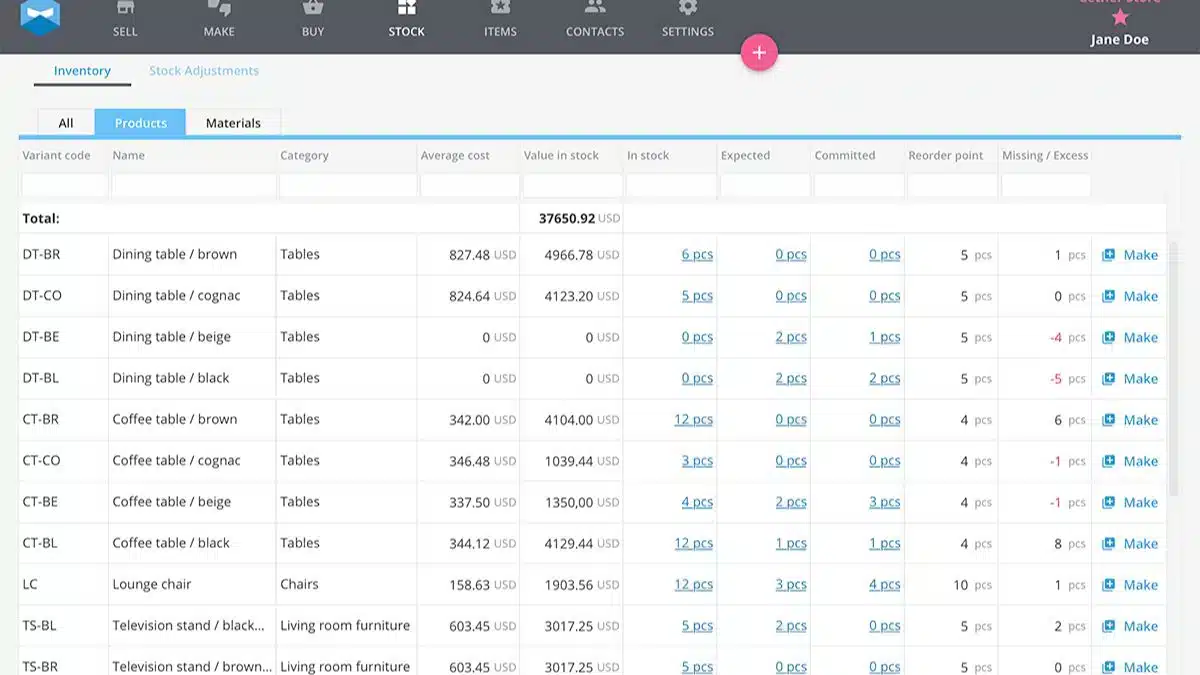The width and height of the screenshot is (1200, 675).
Task: Click Make icon for Dining table / brown
Action: 1108,255
